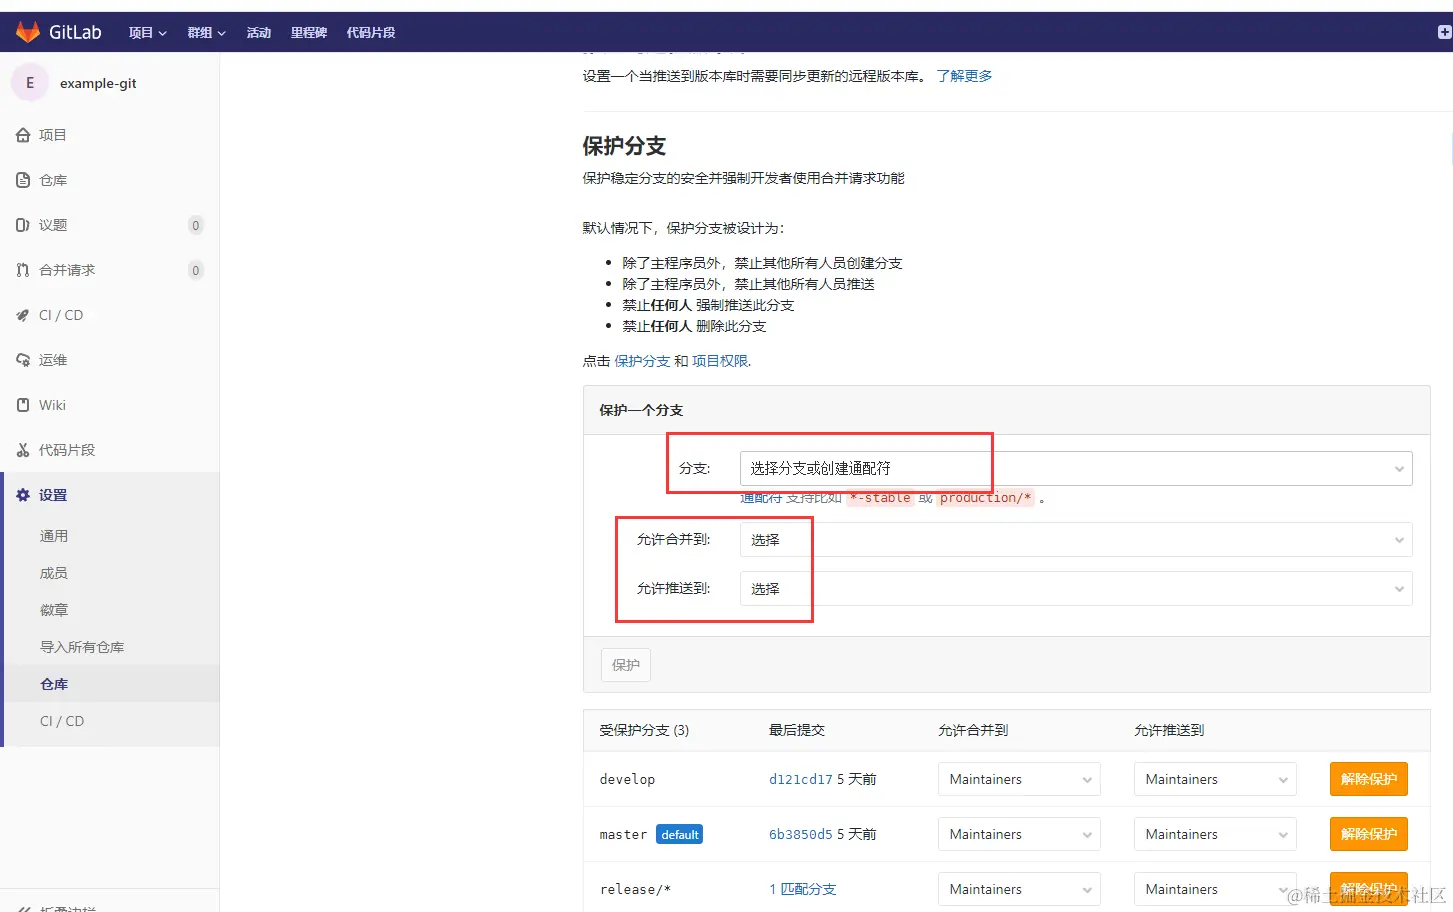
Task: Go to 成员 settings submenu
Action: pyautogui.click(x=54, y=573)
